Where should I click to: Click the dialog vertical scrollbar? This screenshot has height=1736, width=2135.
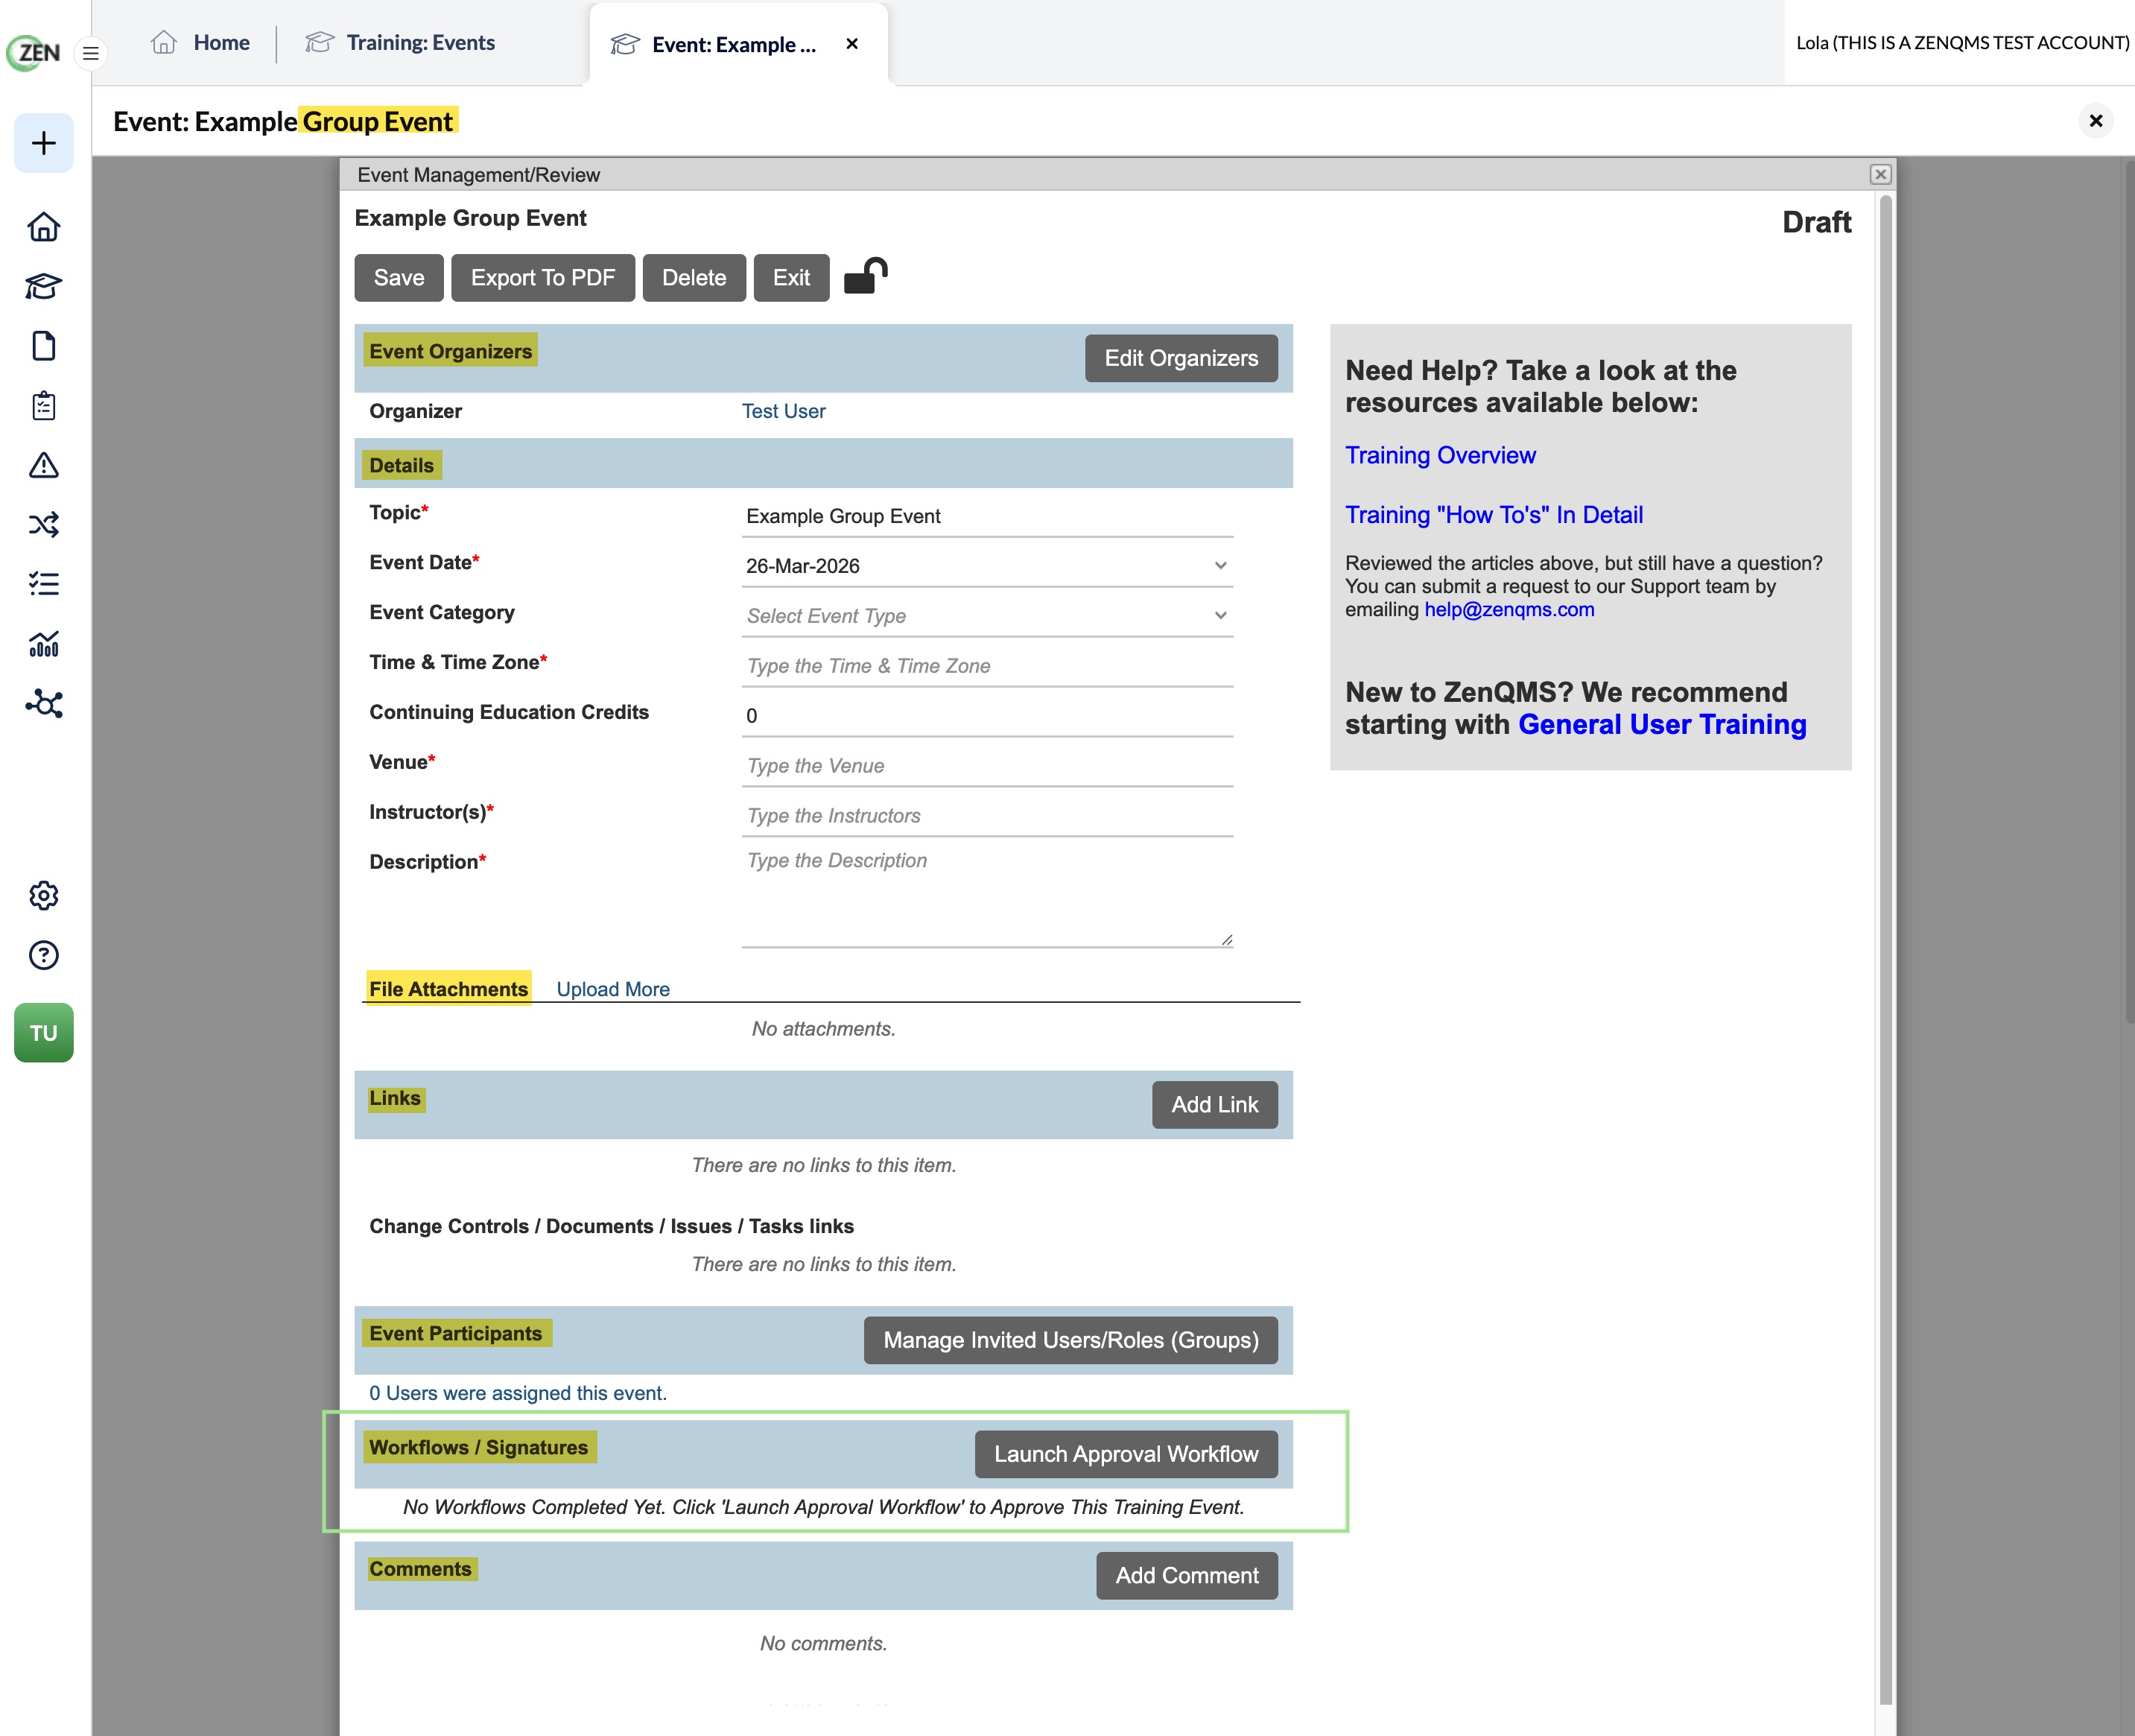1885,950
